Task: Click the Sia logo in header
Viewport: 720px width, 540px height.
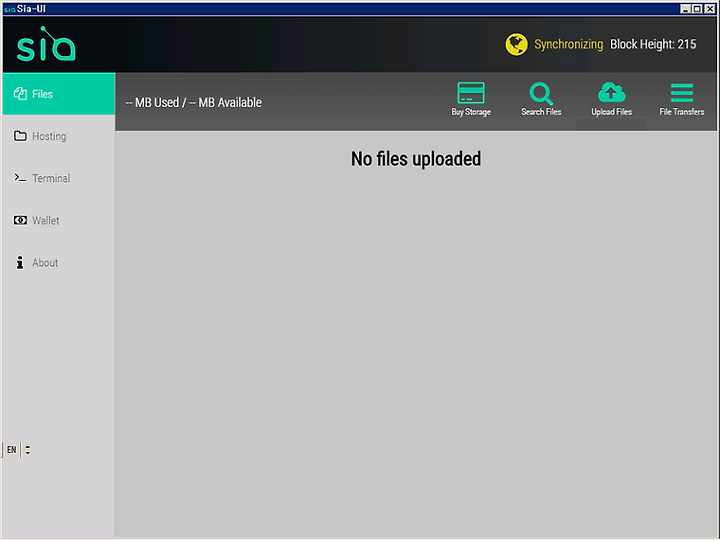Action: (x=46, y=44)
